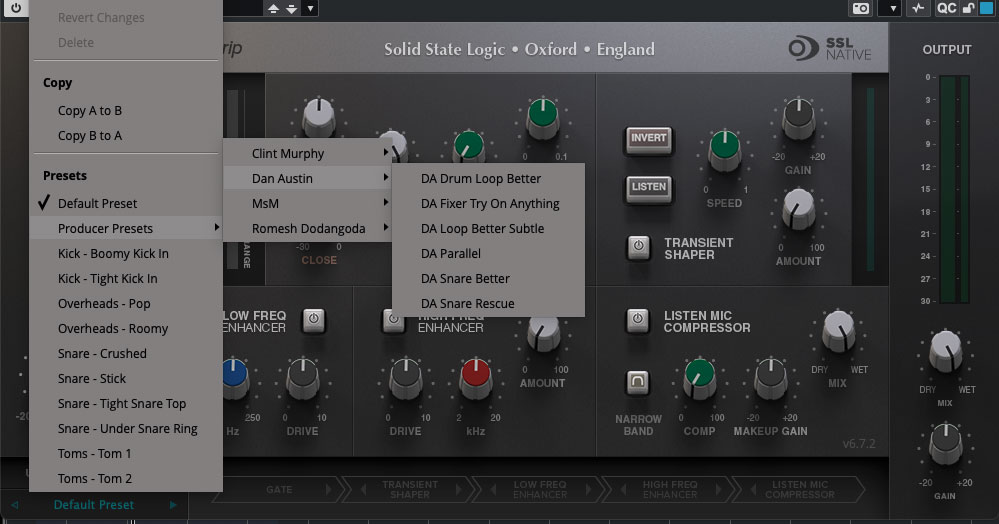Click the MAKEUP GAIN knob
The width and height of the screenshot is (999, 524).
(771, 378)
